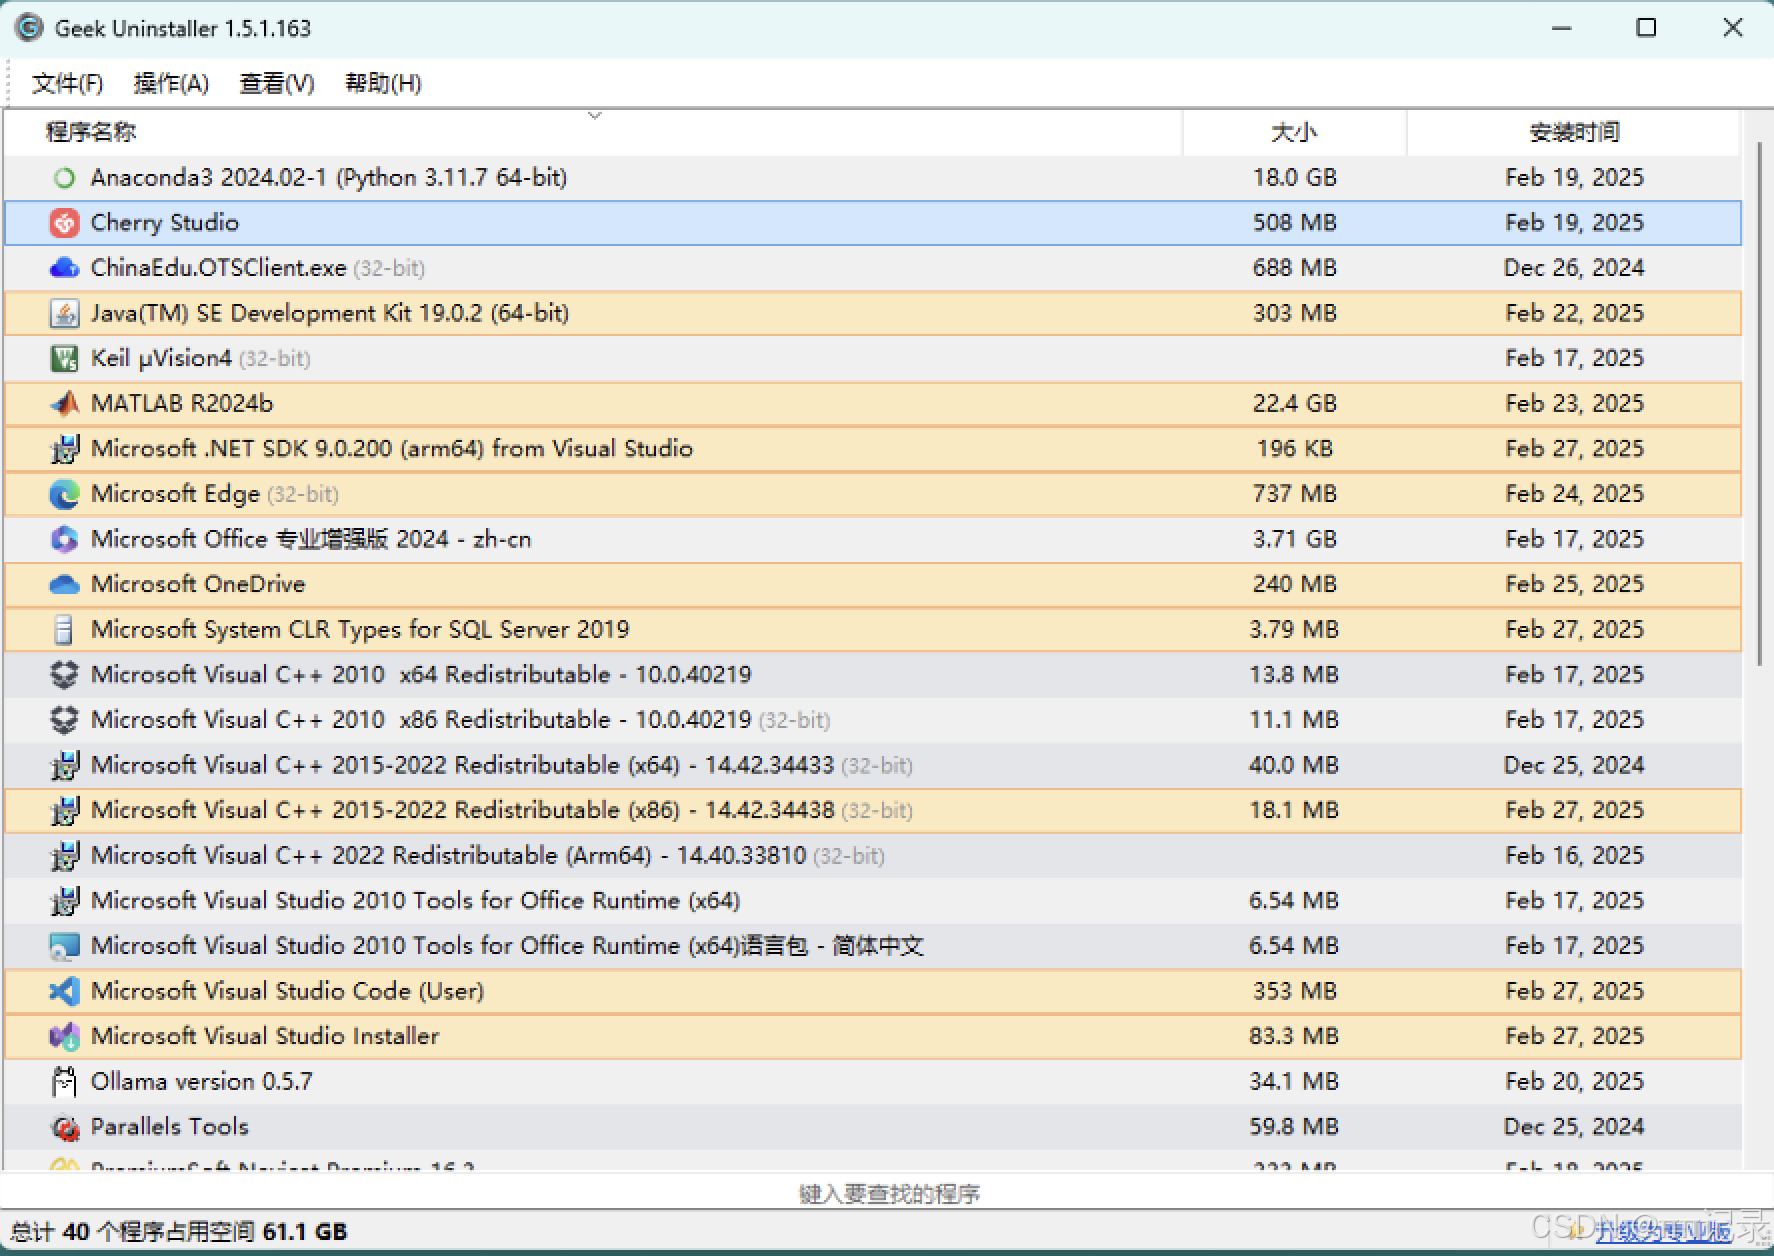Click the 18.0 GB size of Anaconda3
Viewport: 1774px width, 1256px height.
pyautogui.click(x=1294, y=178)
